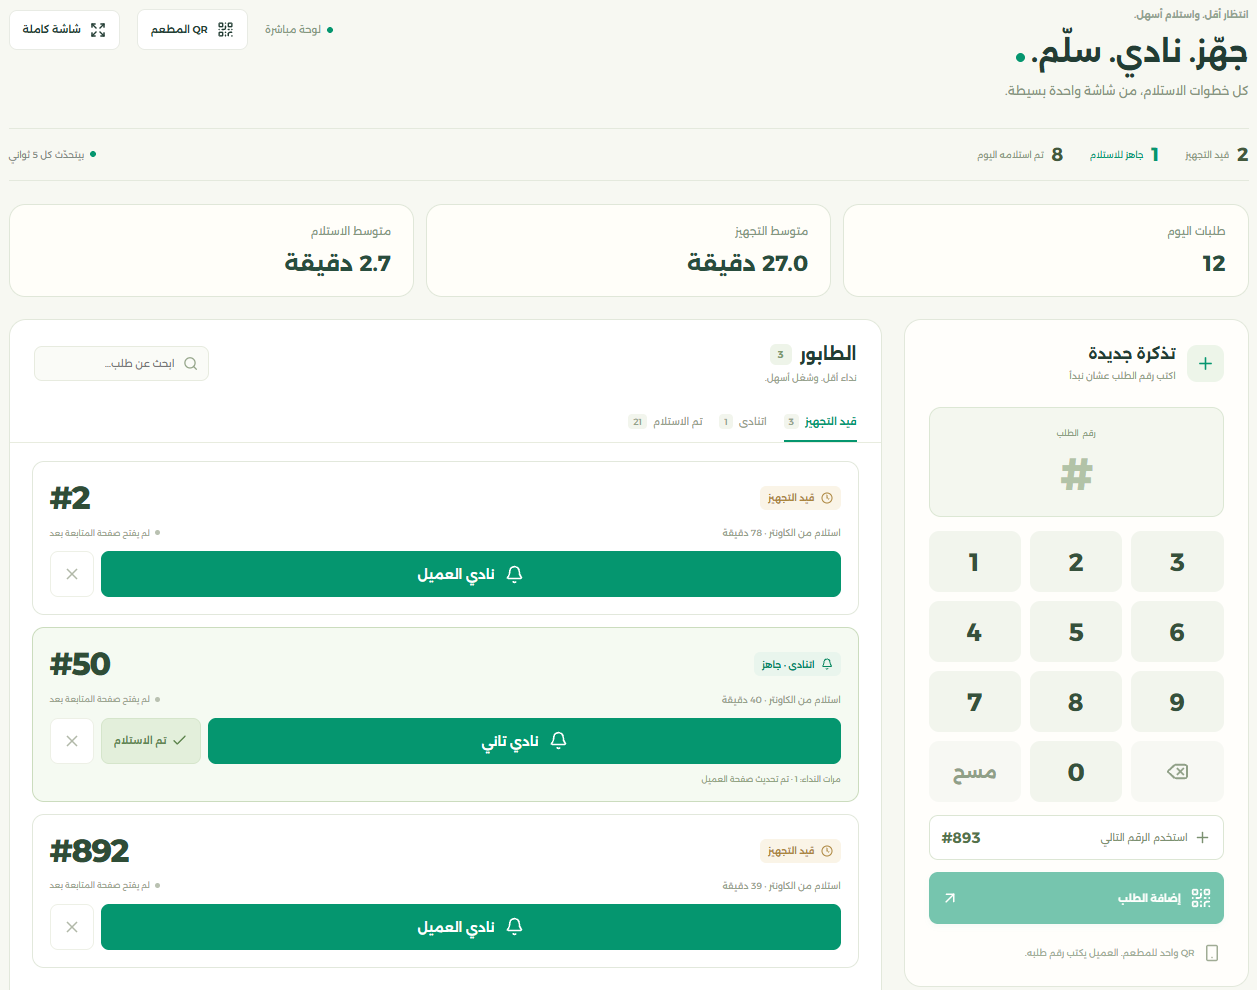Tap keypad digit 0

[x=1076, y=772]
